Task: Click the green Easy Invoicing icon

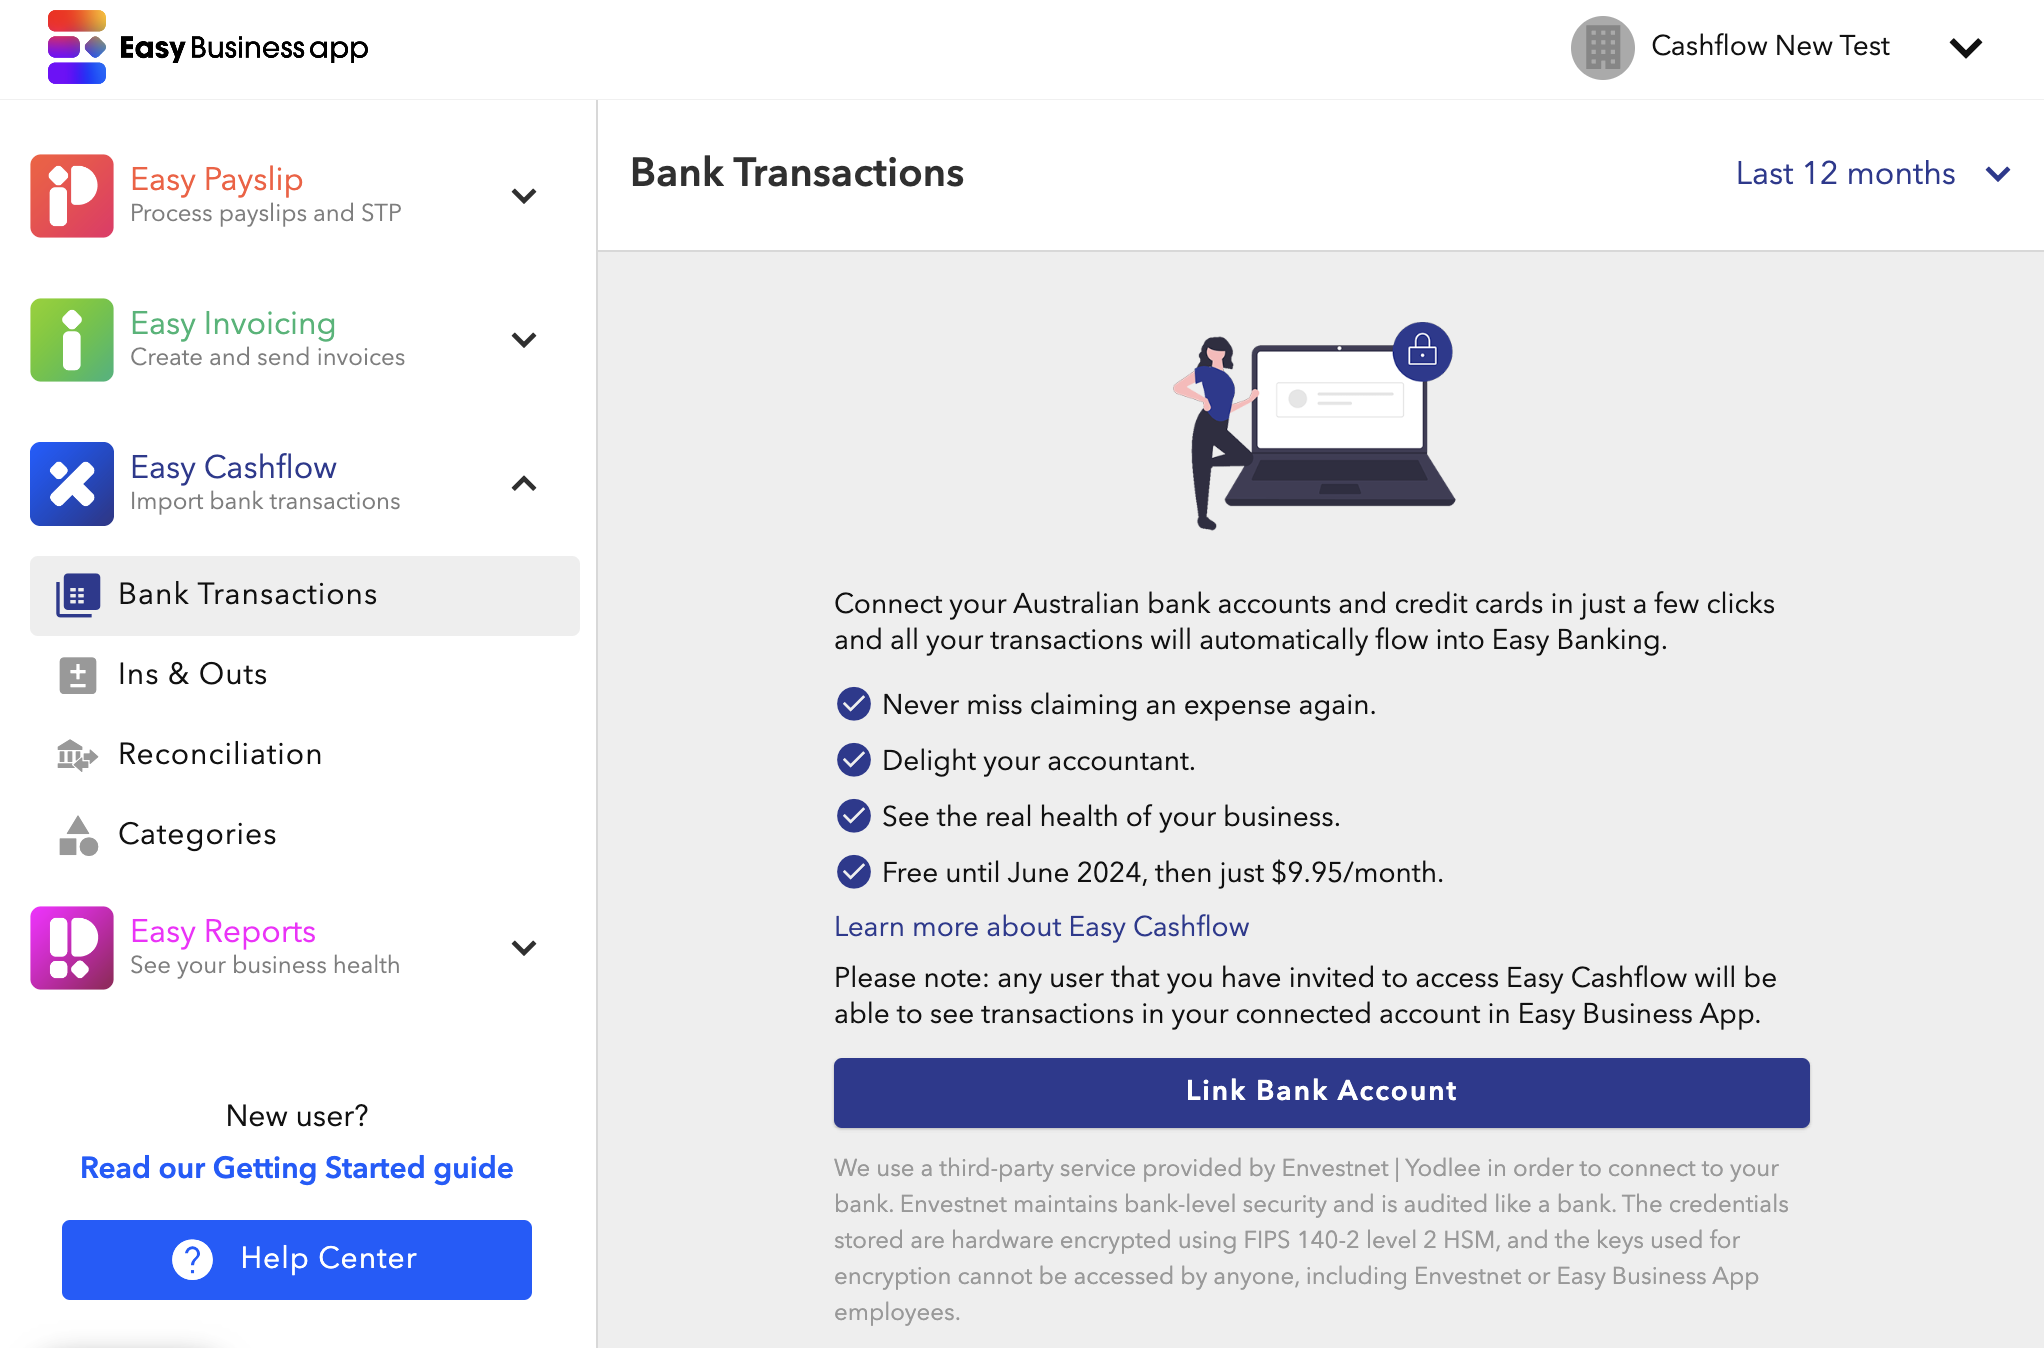Action: click(72, 340)
